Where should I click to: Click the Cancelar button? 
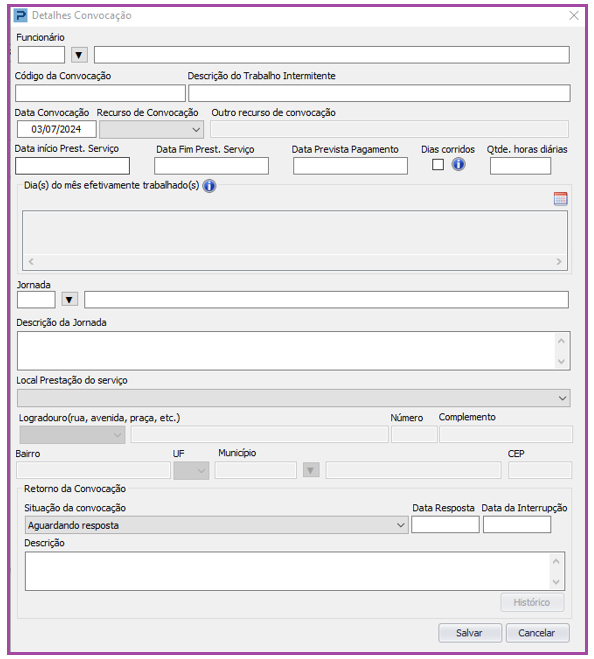(537, 633)
